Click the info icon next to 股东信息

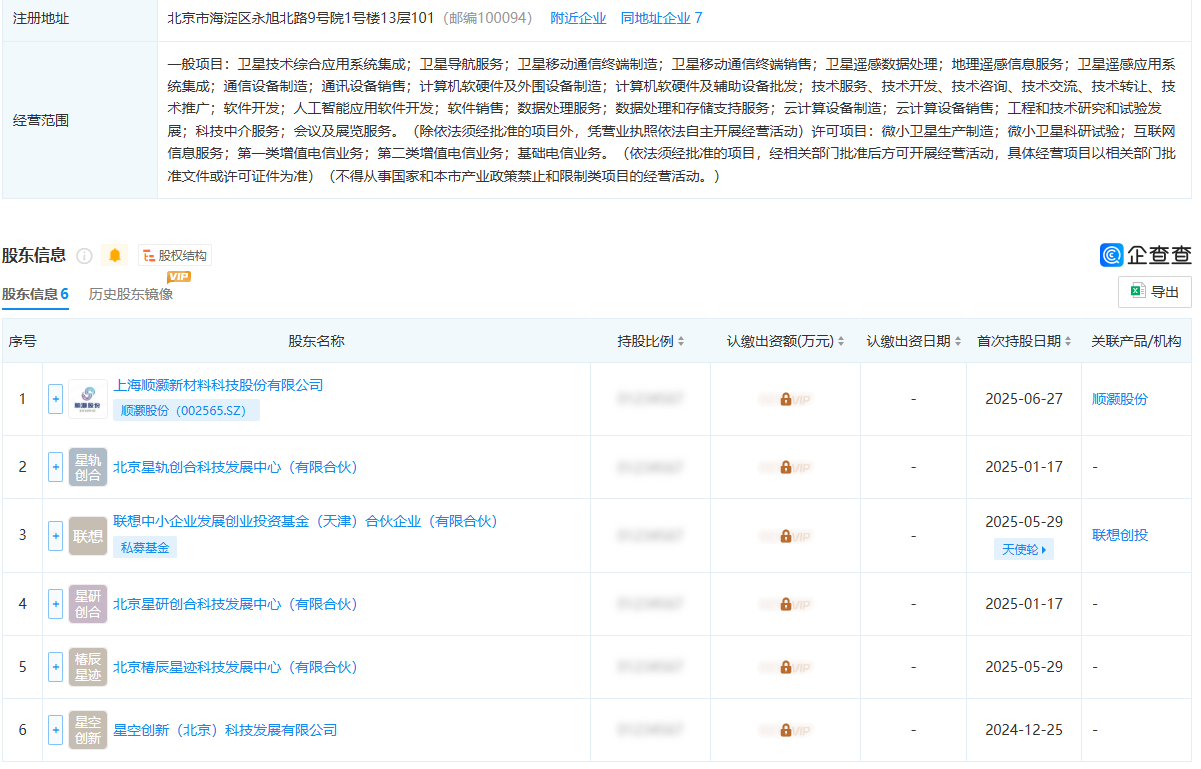pos(85,256)
